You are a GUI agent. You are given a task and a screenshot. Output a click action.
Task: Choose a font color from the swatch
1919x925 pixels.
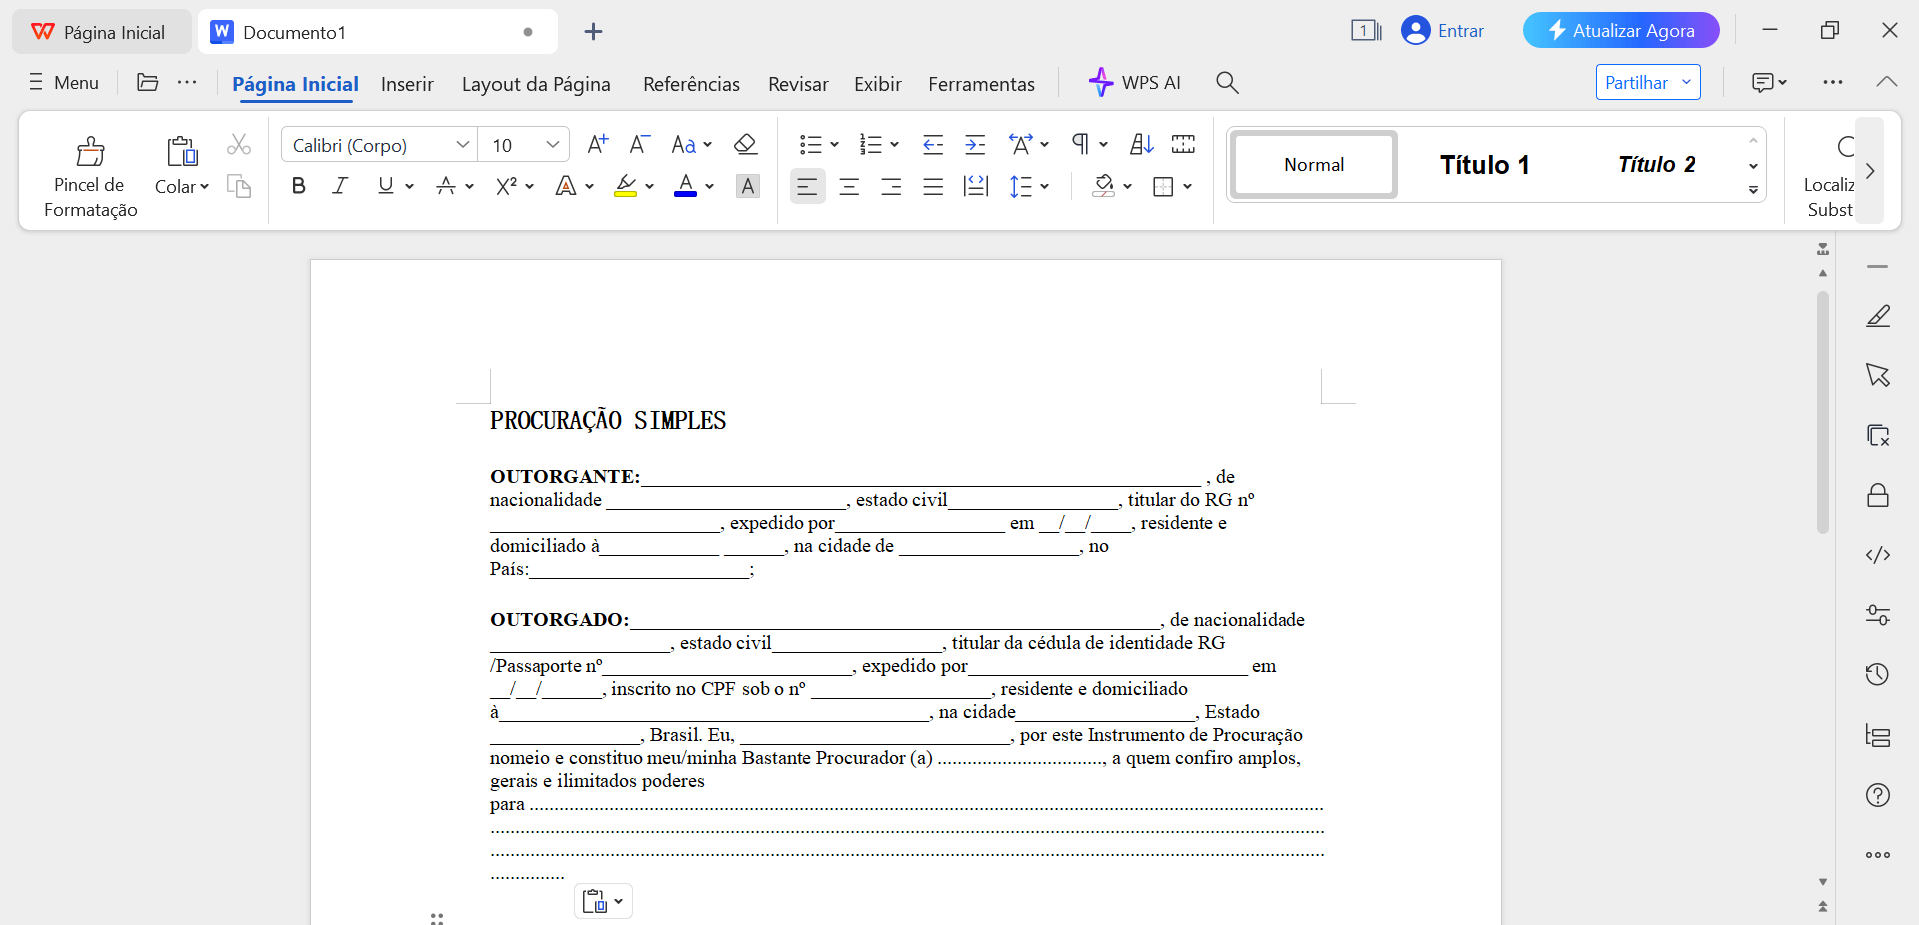click(686, 186)
